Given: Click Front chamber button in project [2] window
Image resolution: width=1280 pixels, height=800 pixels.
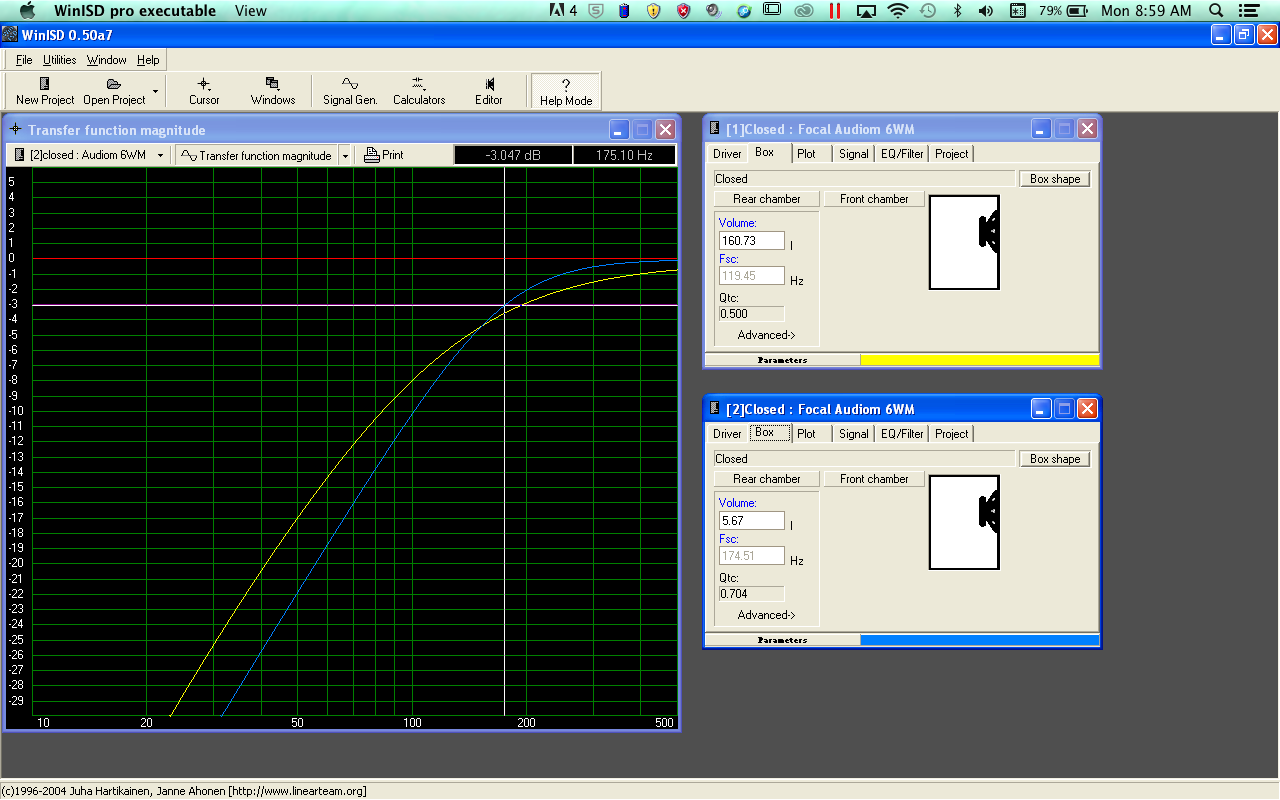Looking at the screenshot, I should click(x=874, y=479).
